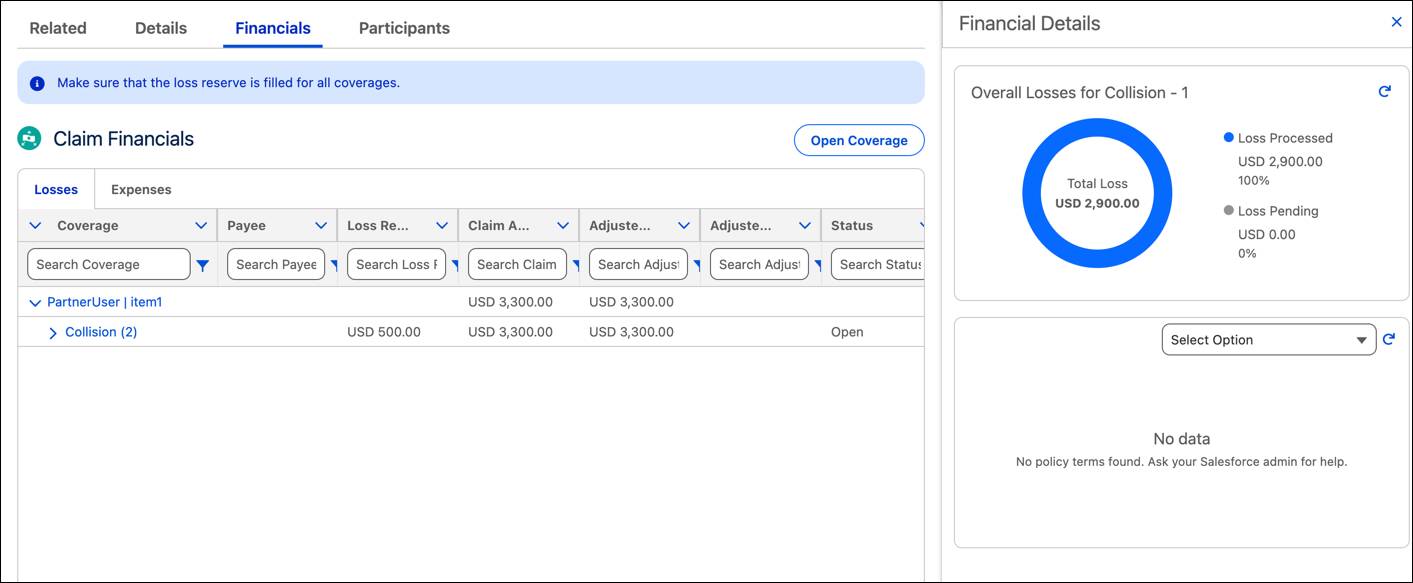Viewport: 1413px width, 583px height.
Task: Click the Search Payee input field
Action: click(276, 264)
